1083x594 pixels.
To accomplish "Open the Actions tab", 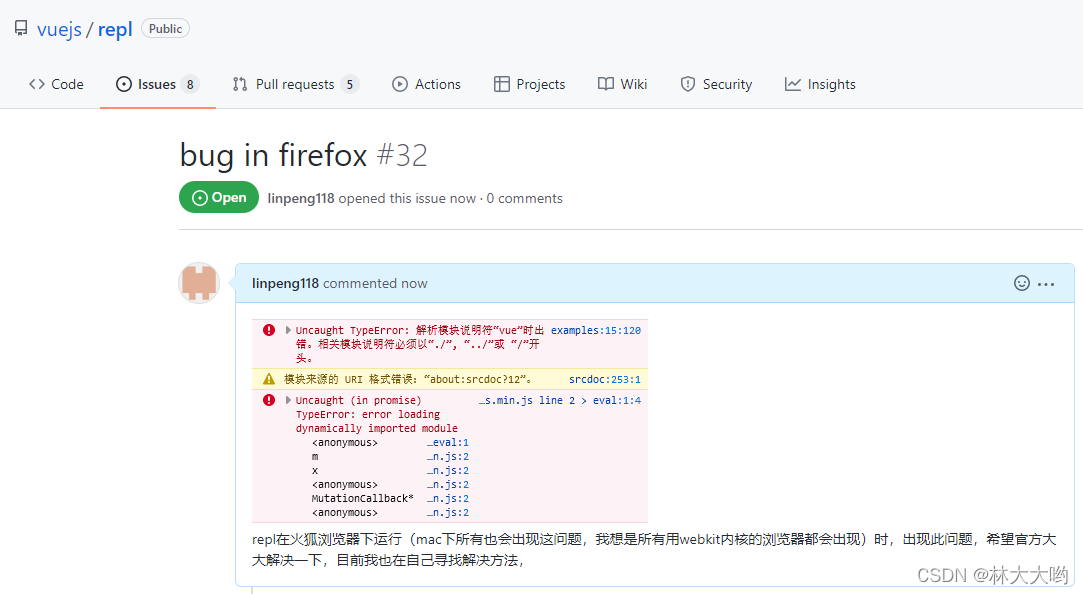I will click(x=426, y=84).
